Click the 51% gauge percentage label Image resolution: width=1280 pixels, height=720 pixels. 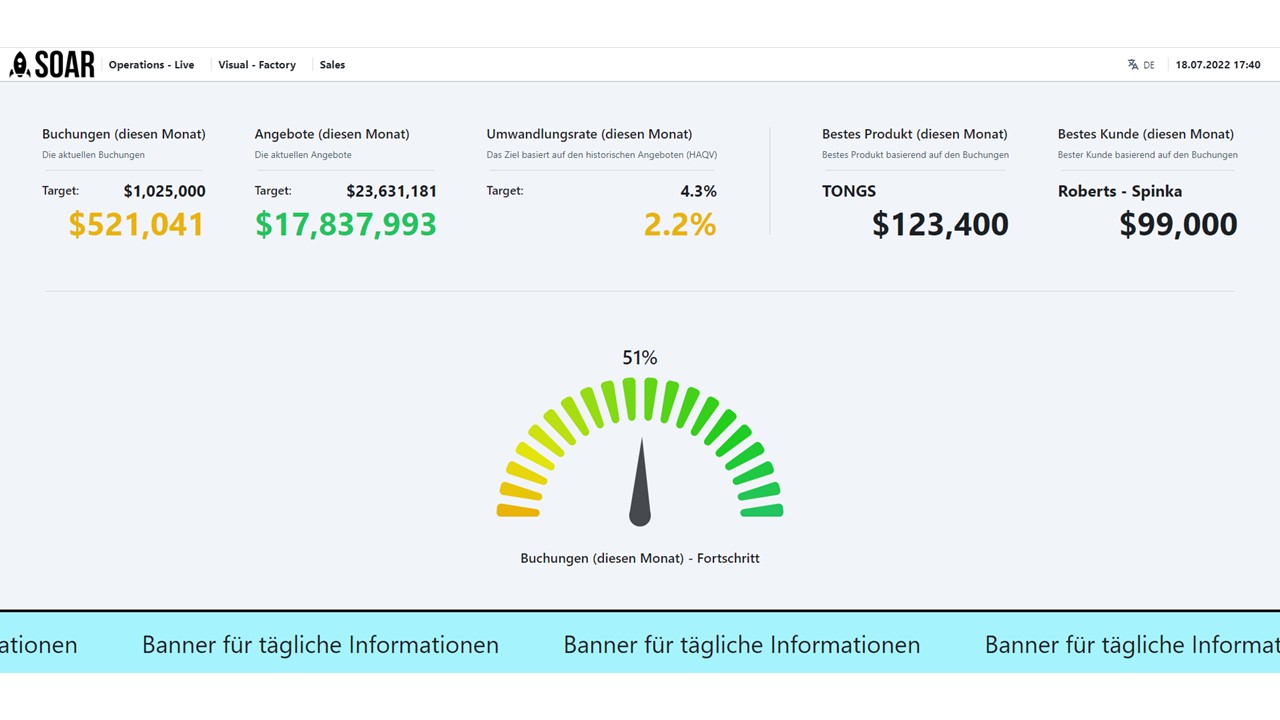coord(640,358)
